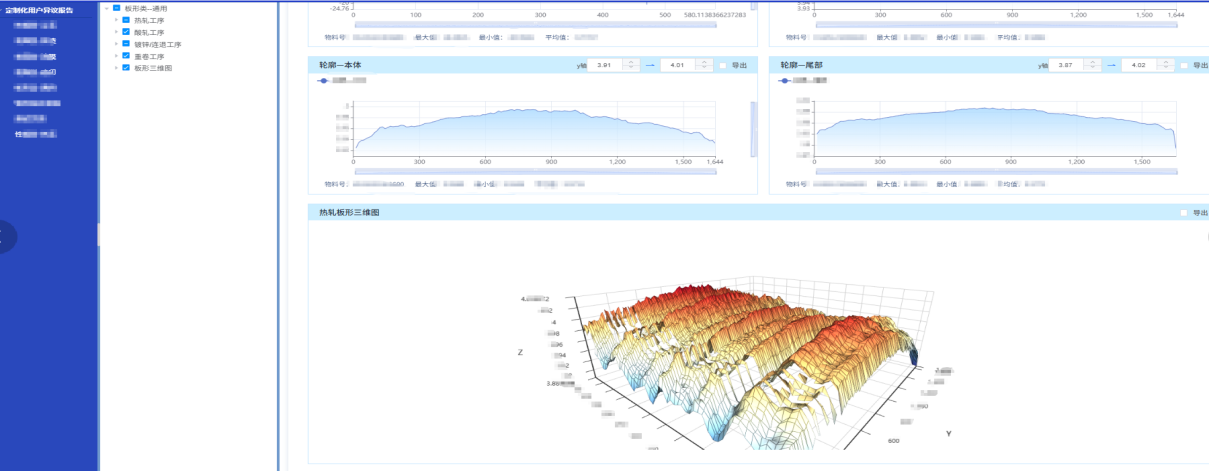
Task: Click the arrow between 3.91 and 4.01
Action: 650,65
